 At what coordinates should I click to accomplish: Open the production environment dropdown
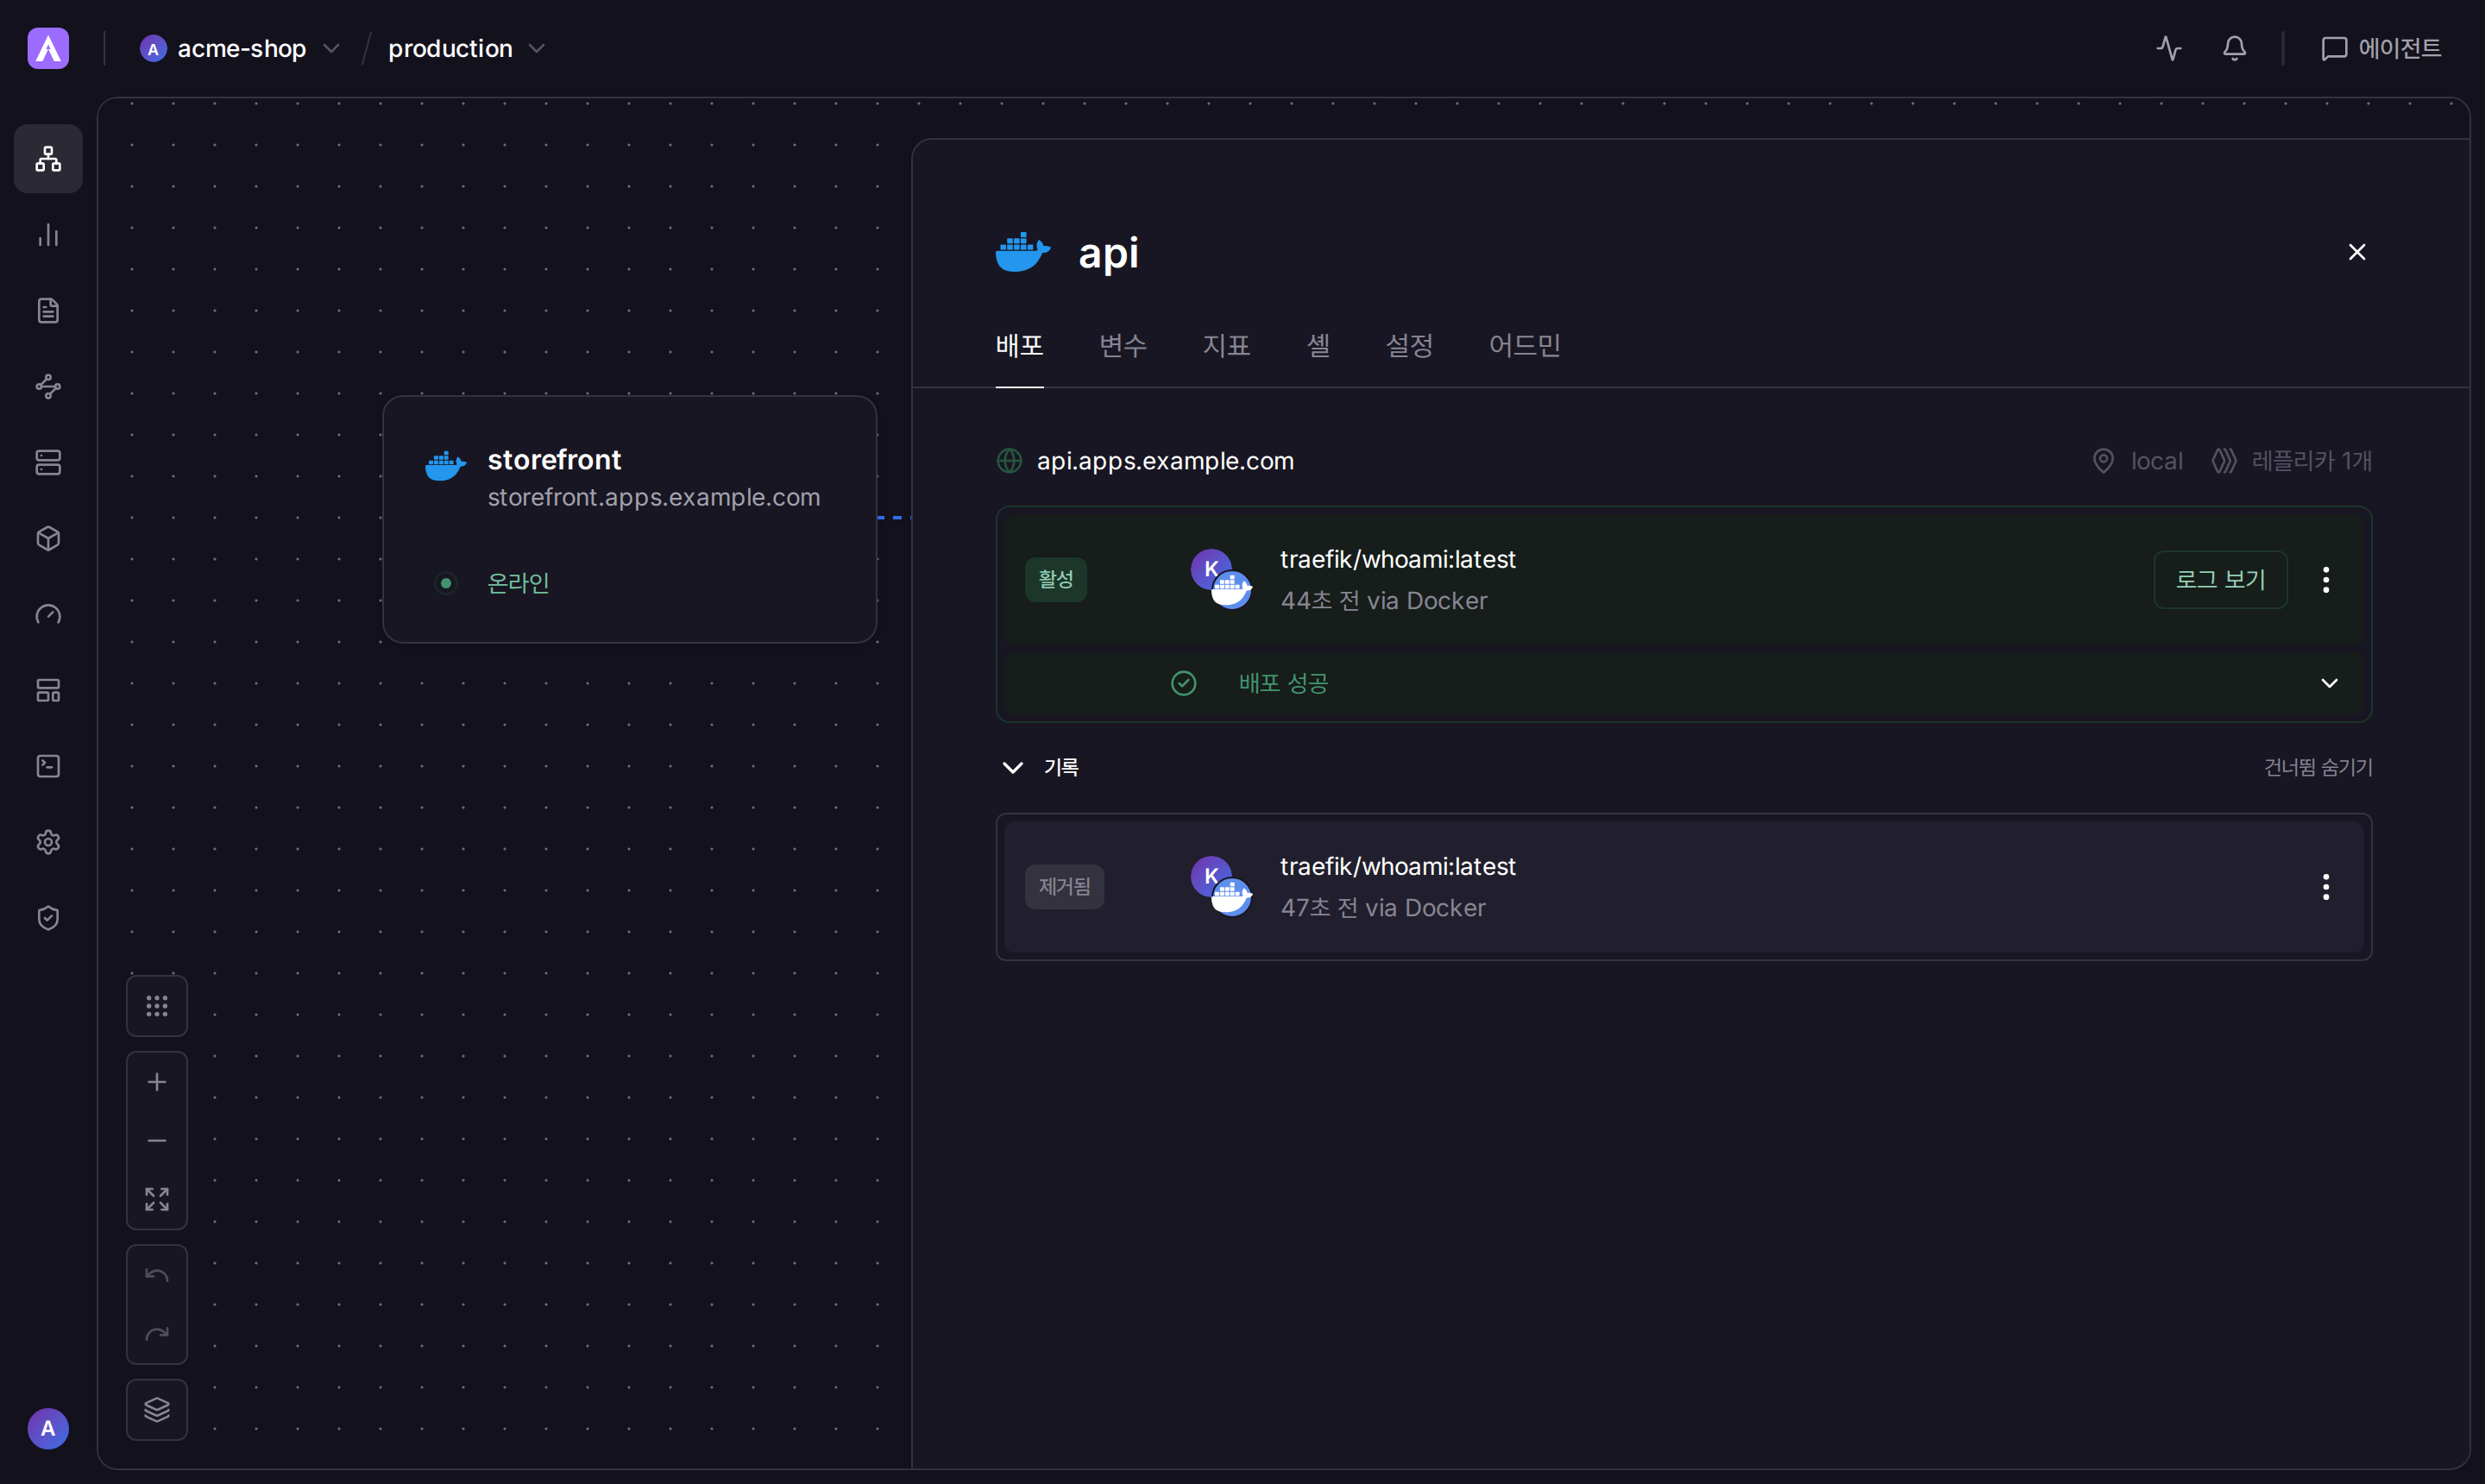pyautogui.click(x=466, y=48)
